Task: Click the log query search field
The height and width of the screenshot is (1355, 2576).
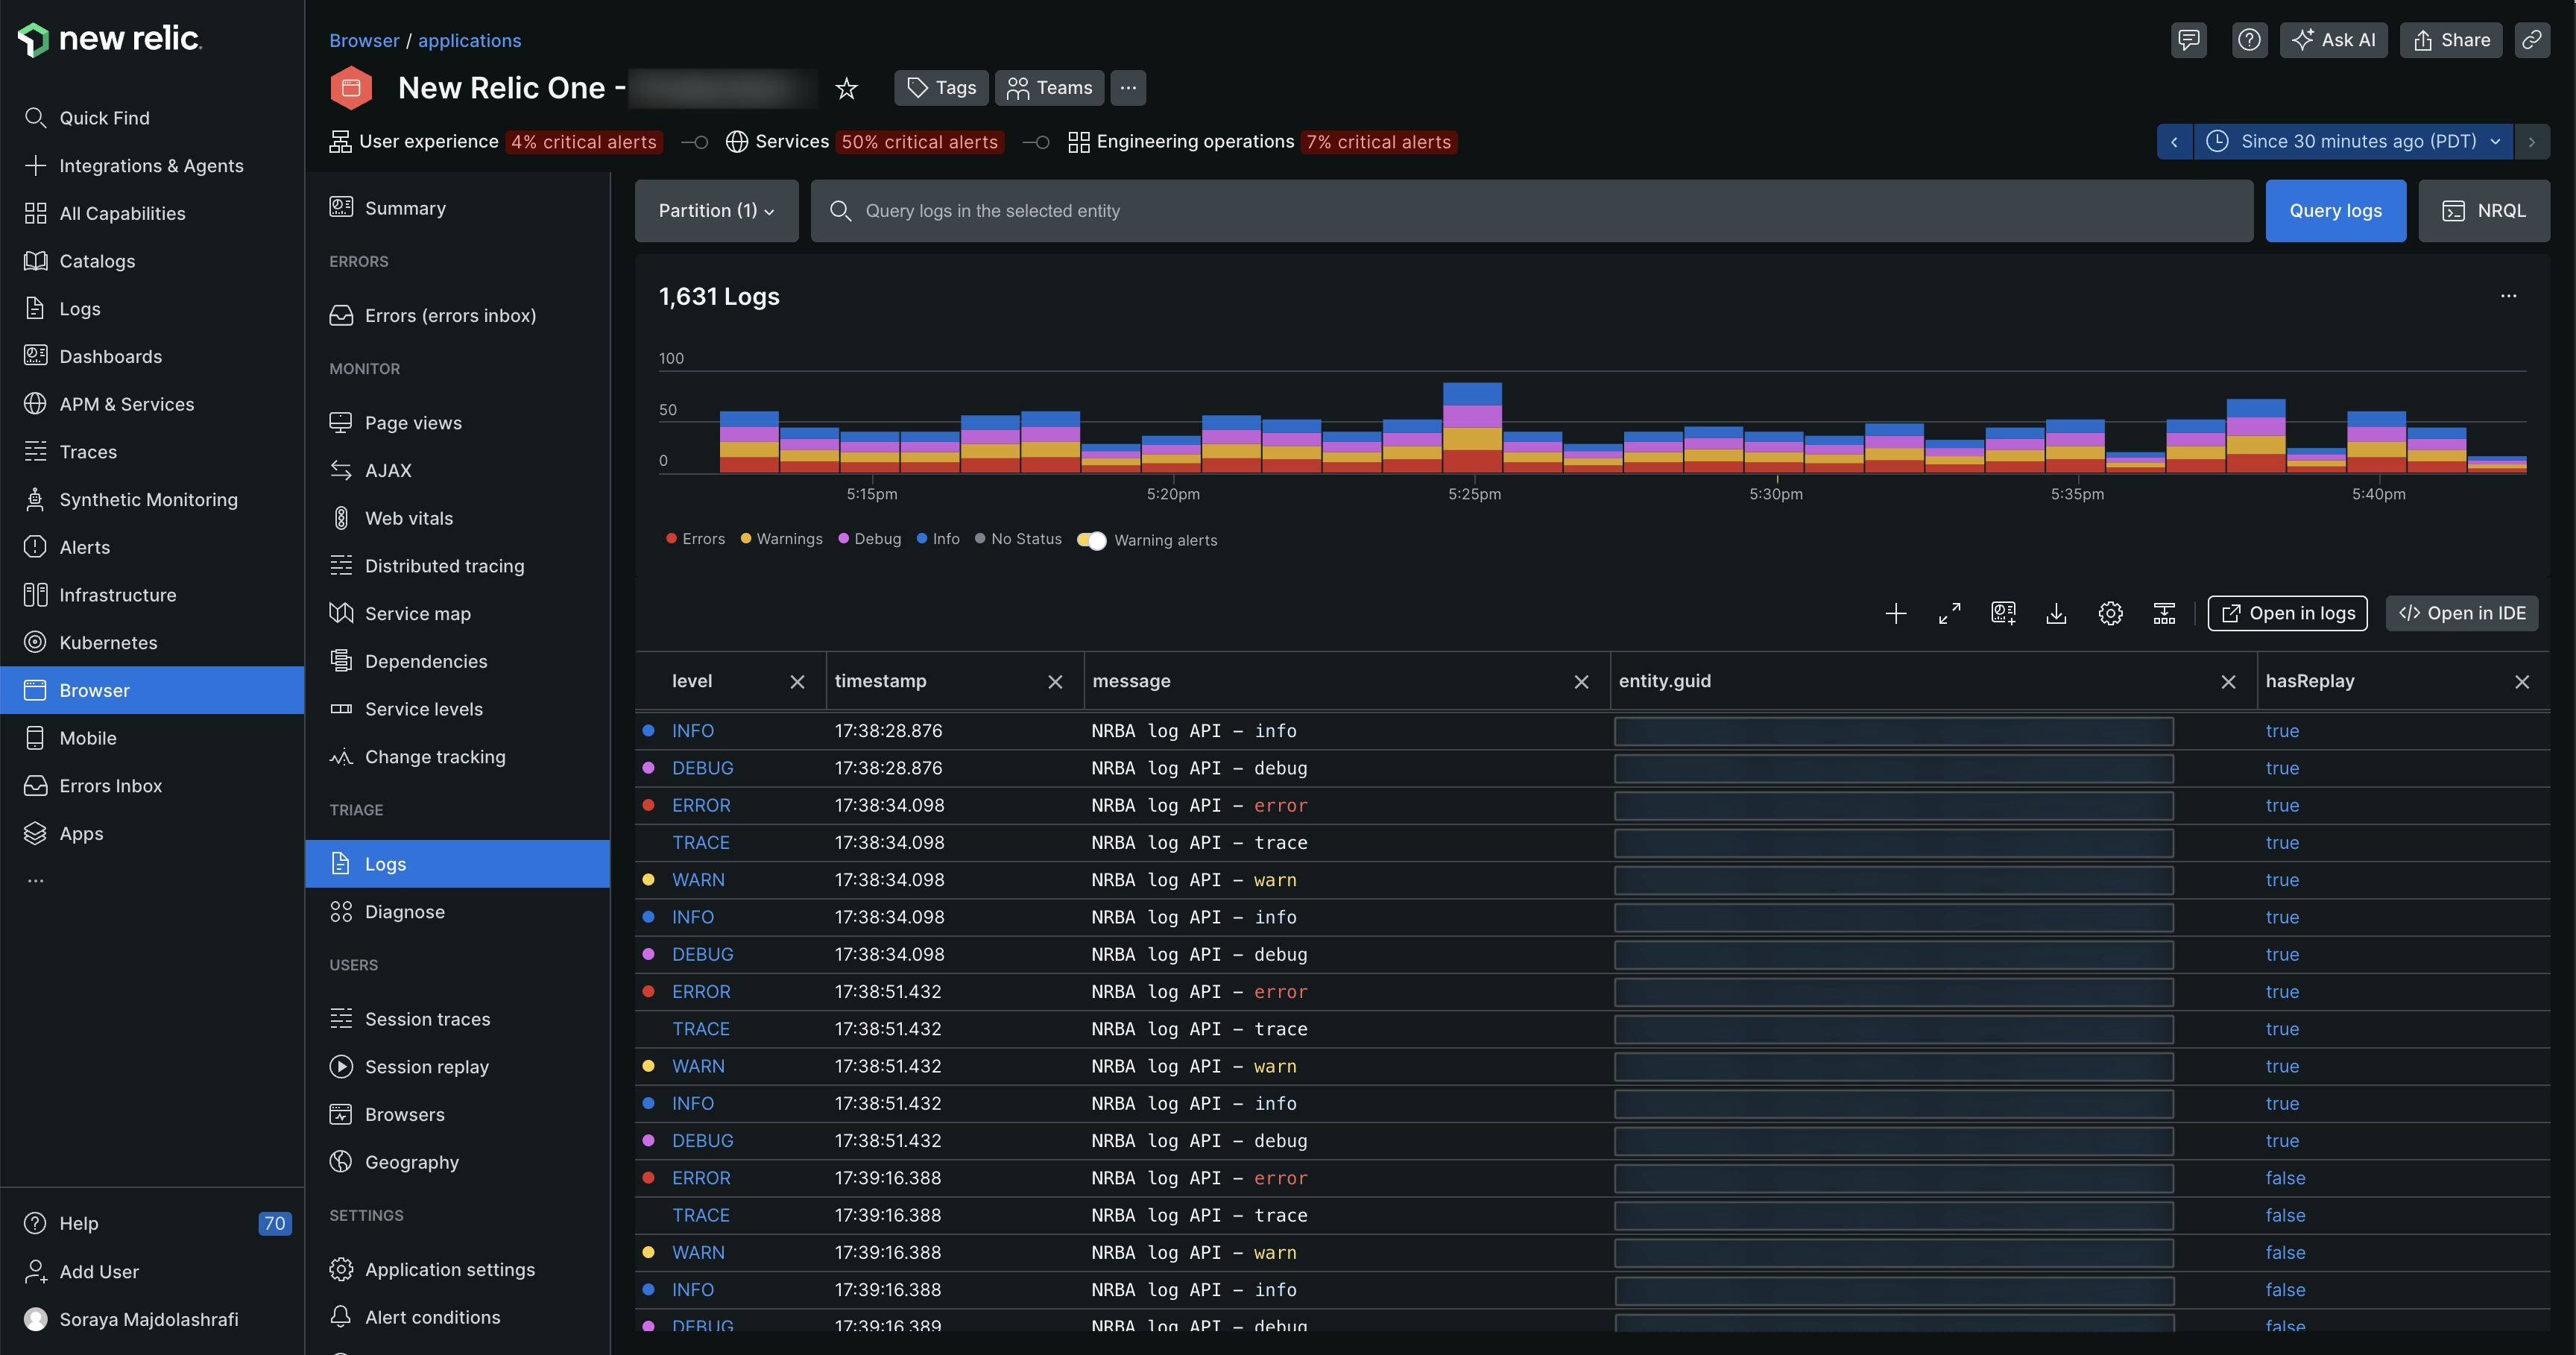Action: pos(1530,211)
